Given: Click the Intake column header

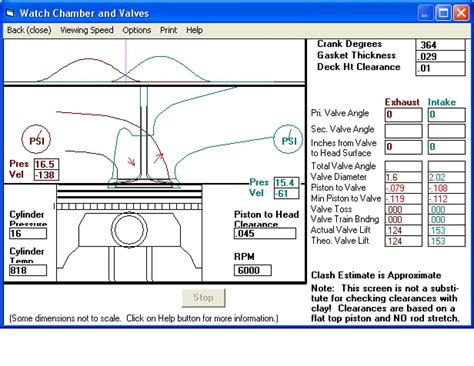Looking at the screenshot, I should click(x=442, y=102).
